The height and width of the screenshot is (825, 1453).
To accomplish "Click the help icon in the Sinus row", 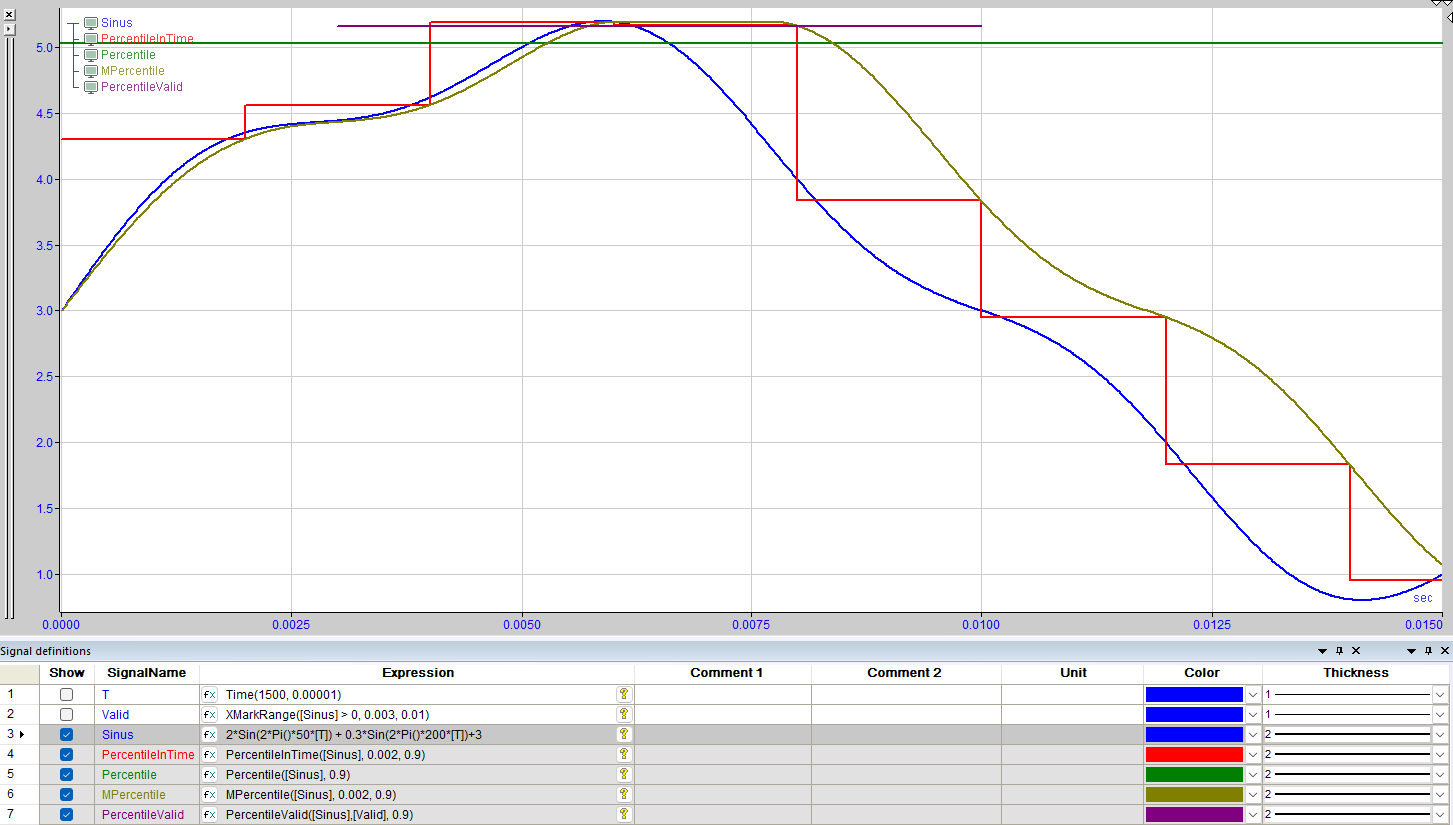I will click(x=624, y=734).
